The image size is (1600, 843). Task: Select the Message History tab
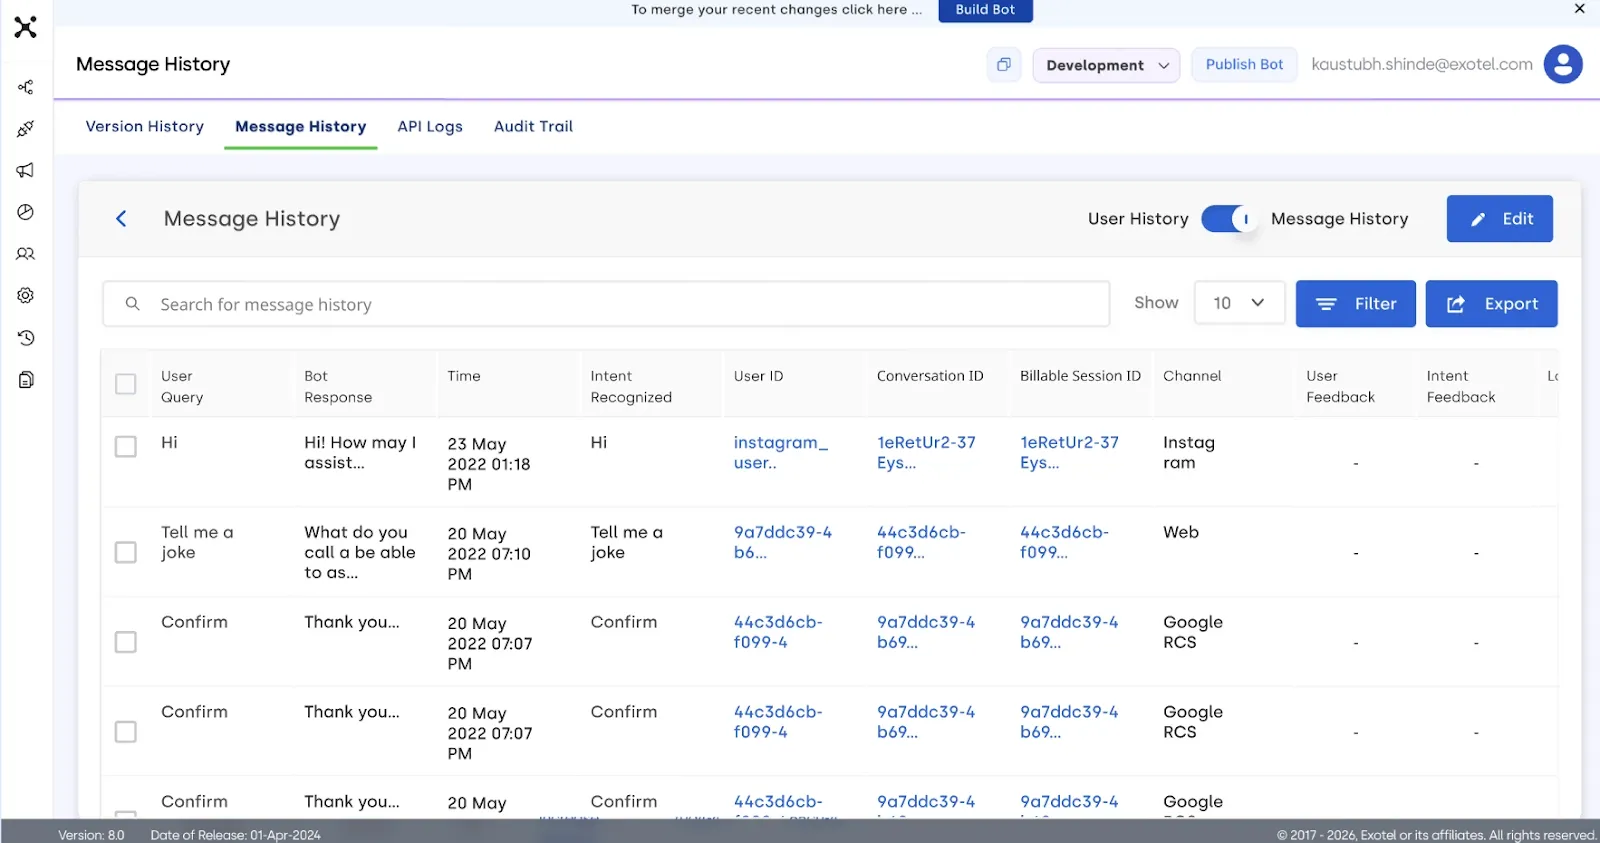click(x=301, y=127)
